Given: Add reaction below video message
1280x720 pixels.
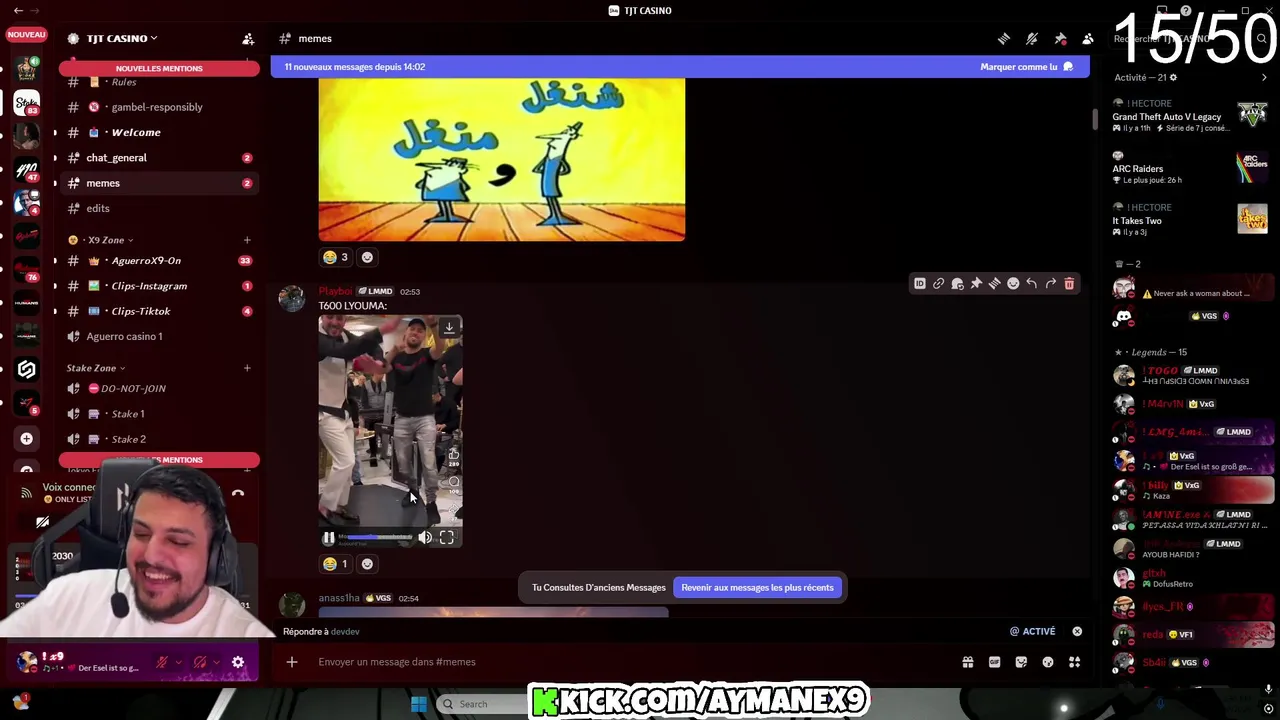Looking at the screenshot, I should pyautogui.click(x=367, y=564).
